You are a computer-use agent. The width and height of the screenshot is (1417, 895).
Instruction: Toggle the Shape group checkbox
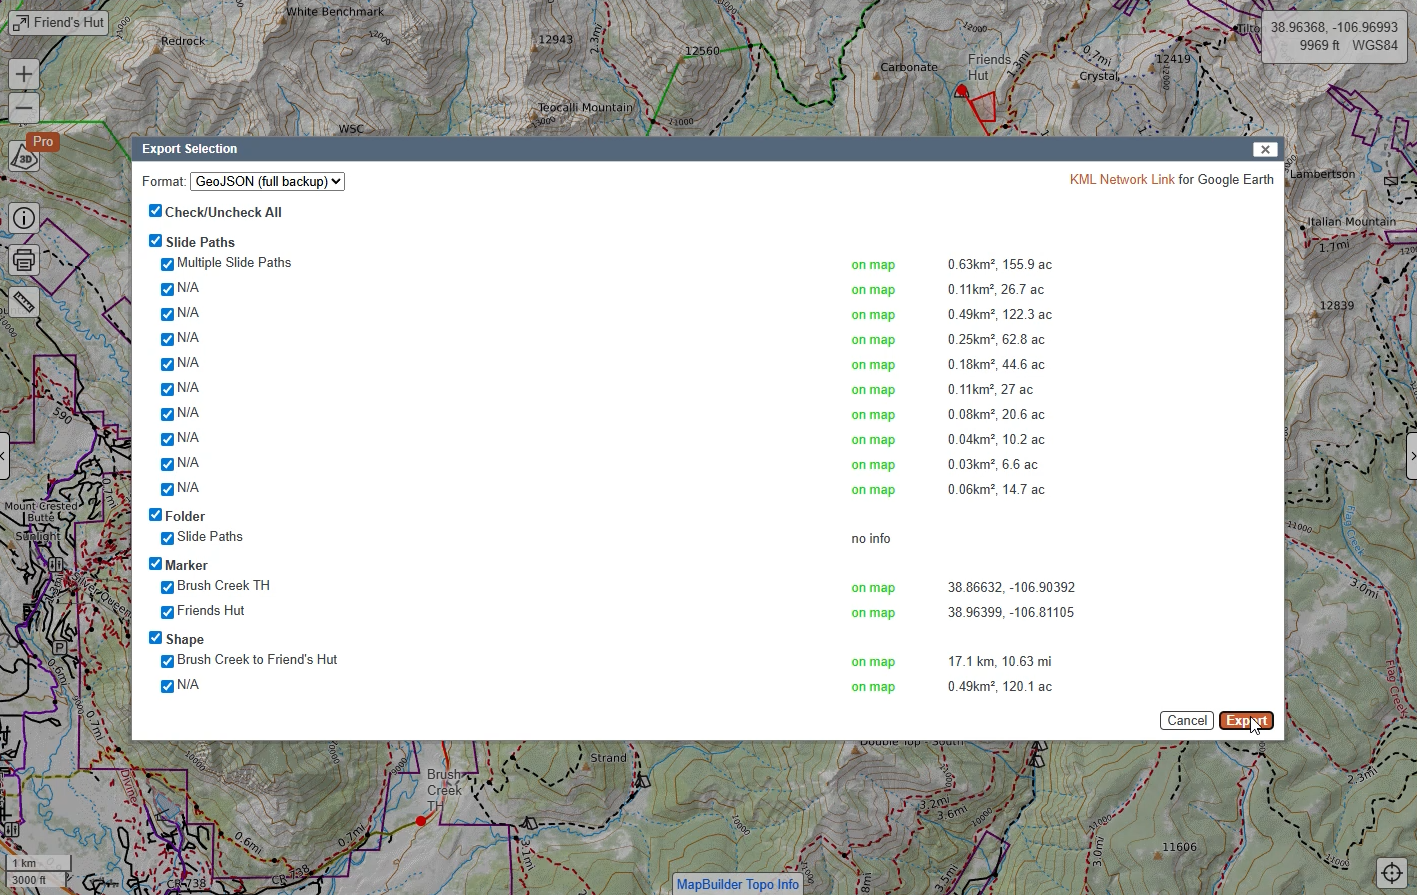[x=155, y=638]
